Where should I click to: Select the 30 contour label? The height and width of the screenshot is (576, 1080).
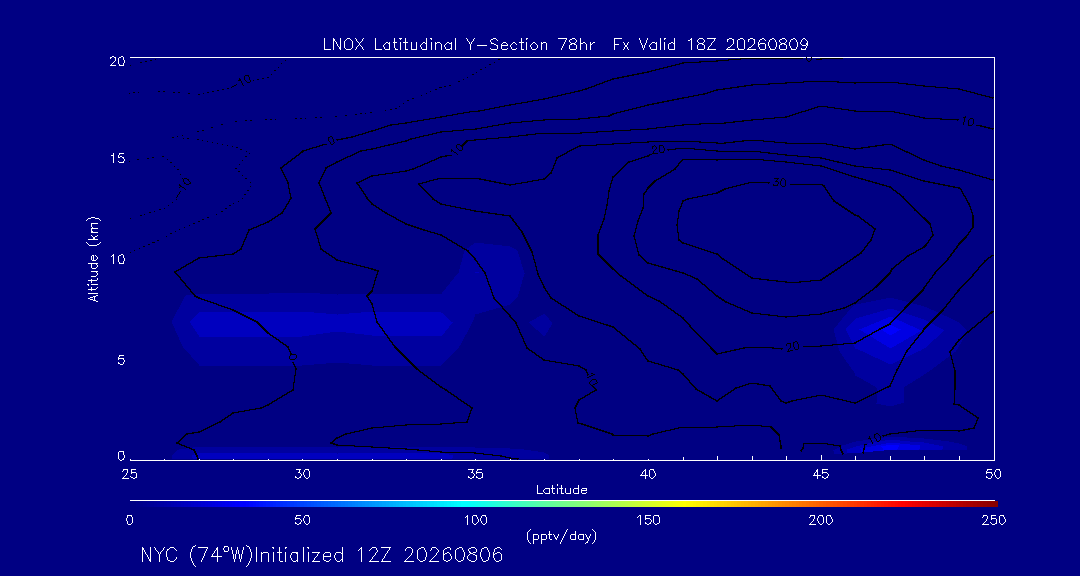tap(779, 183)
